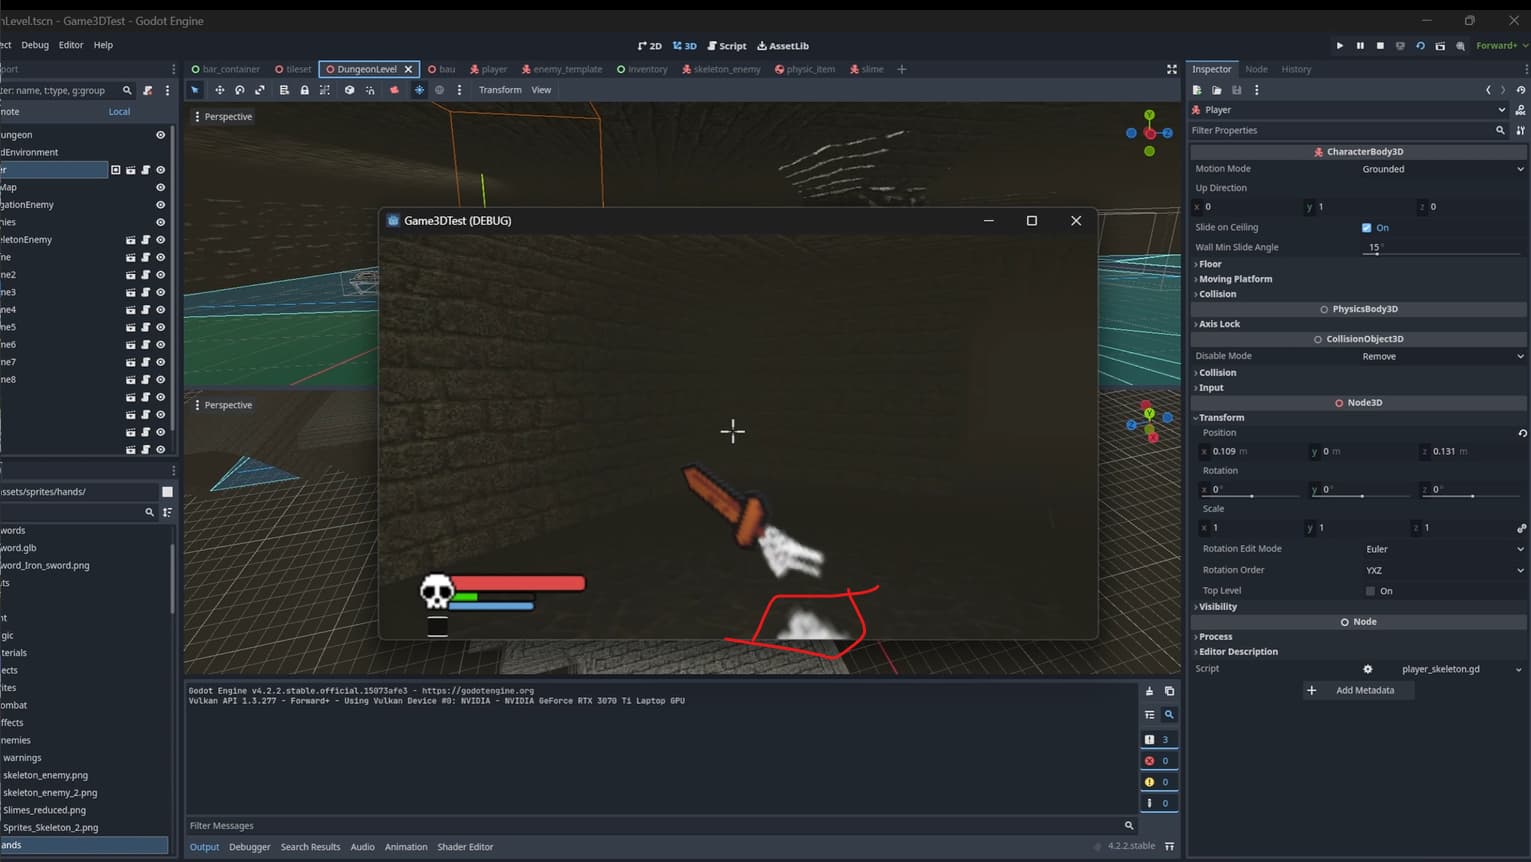The height and width of the screenshot is (862, 1531).
Task: Switch to the 2D workspace icon
Action: [649, 45]
